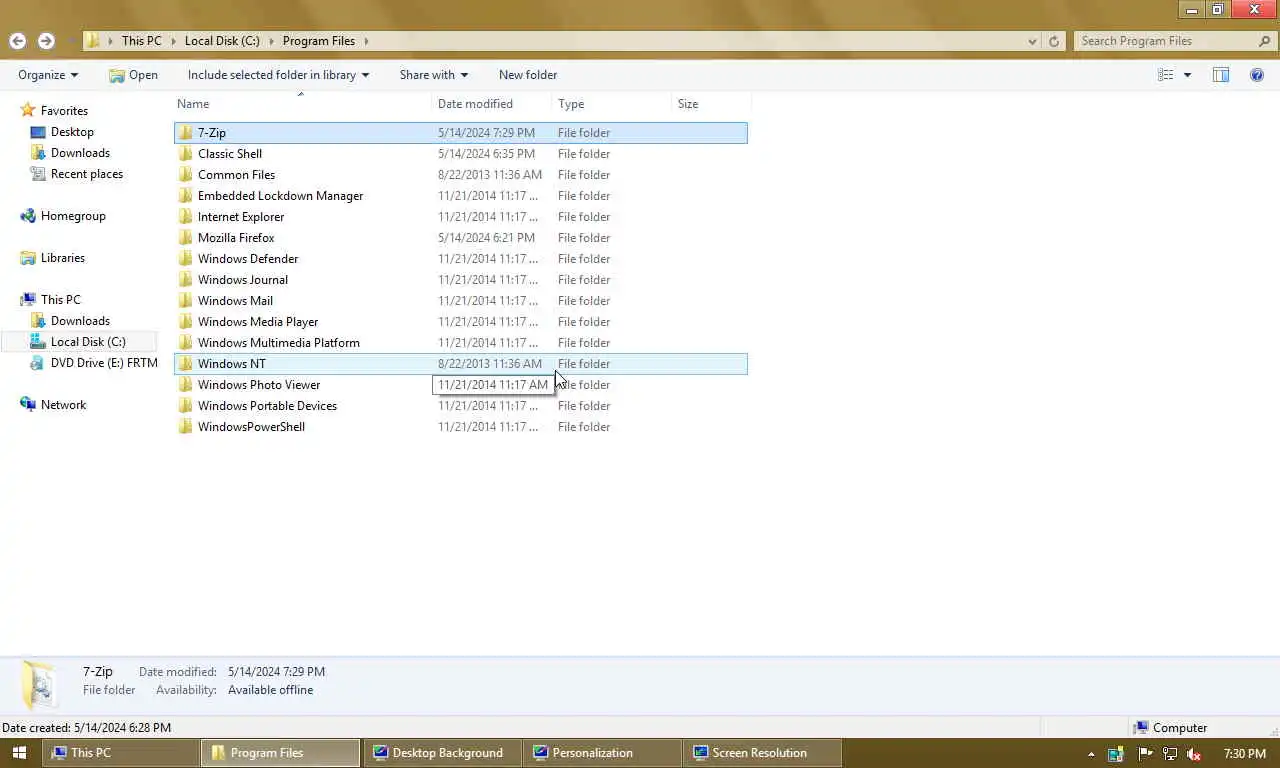
Task: Switch to the This PC taskbar window
Action: tap(121, 753)
